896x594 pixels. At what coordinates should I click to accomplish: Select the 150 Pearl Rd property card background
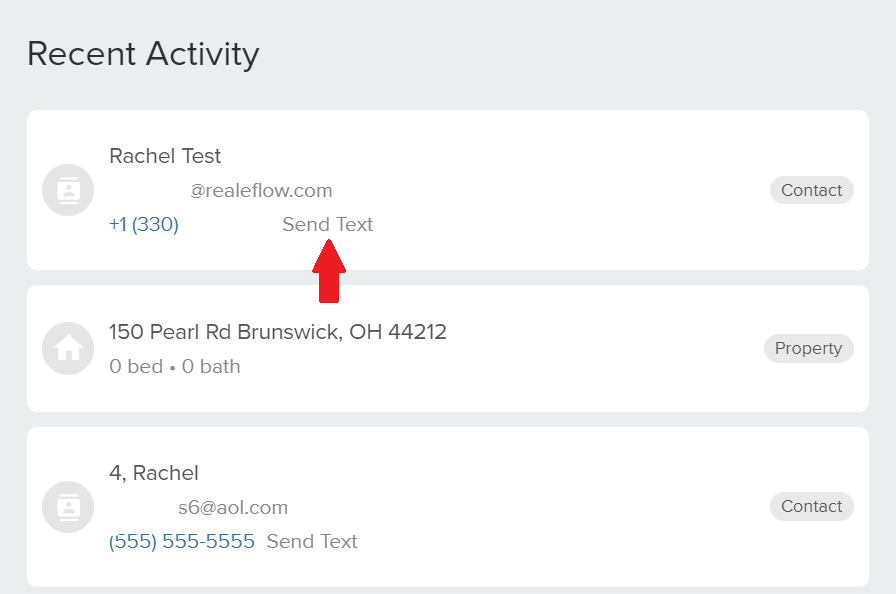click(x=448, y=348)
